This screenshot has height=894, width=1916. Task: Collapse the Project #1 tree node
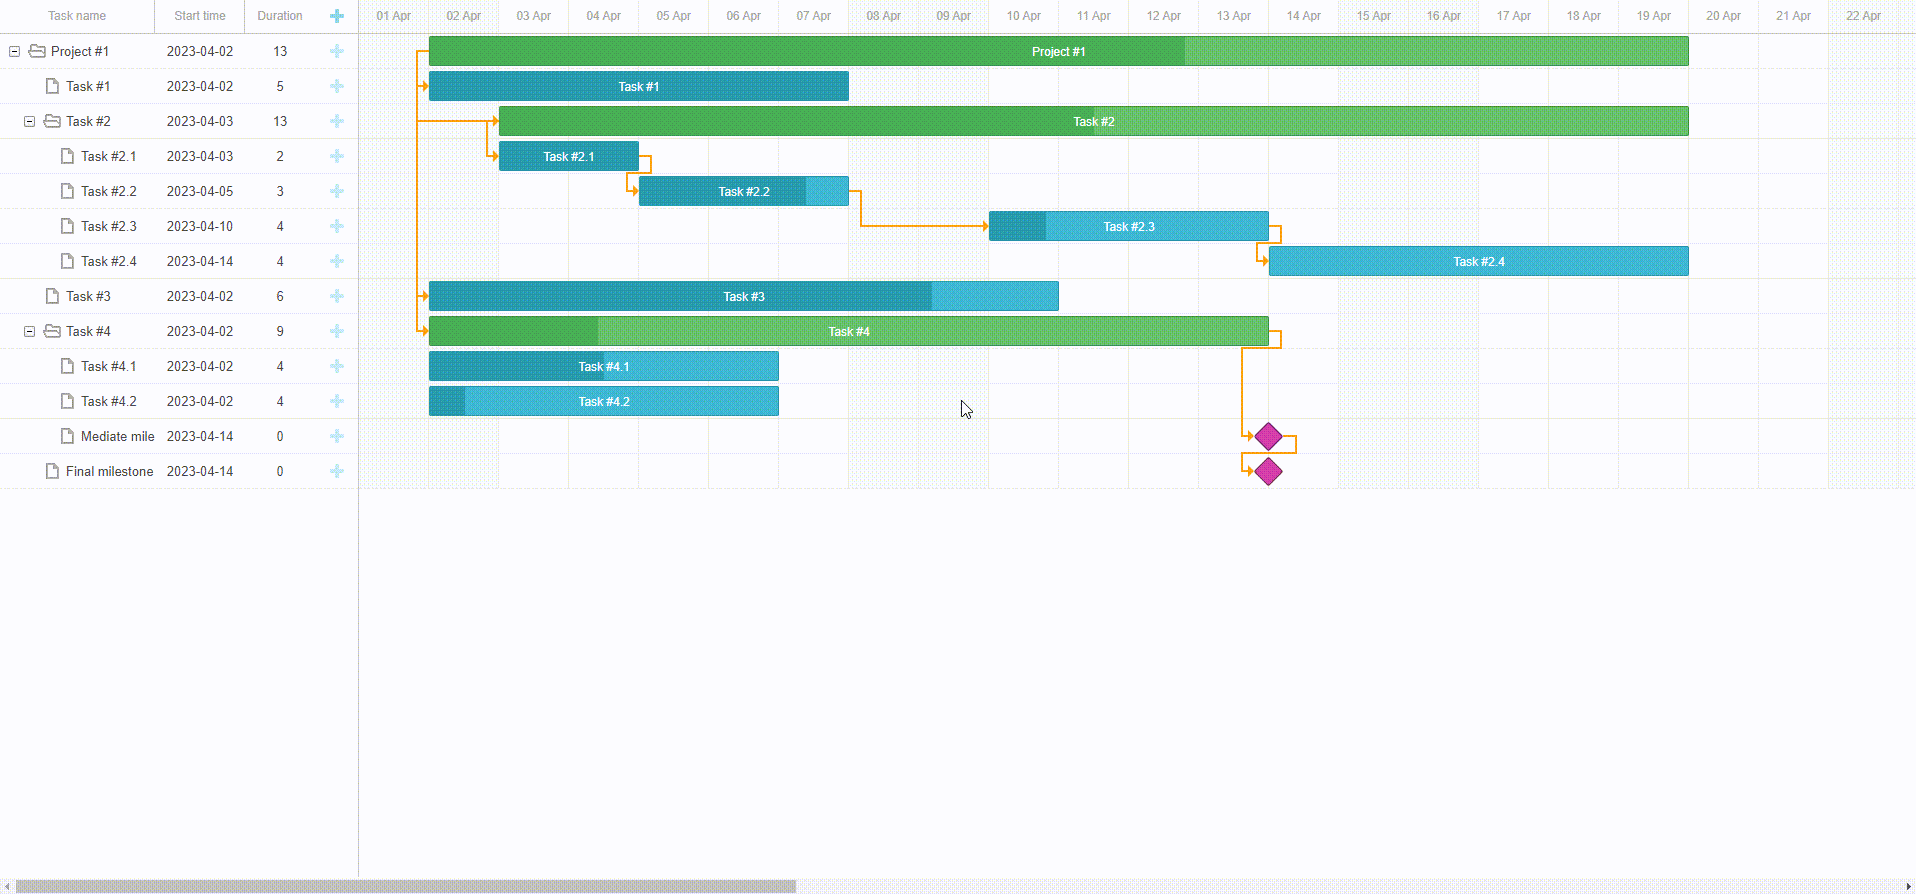[x=15, y=51]
